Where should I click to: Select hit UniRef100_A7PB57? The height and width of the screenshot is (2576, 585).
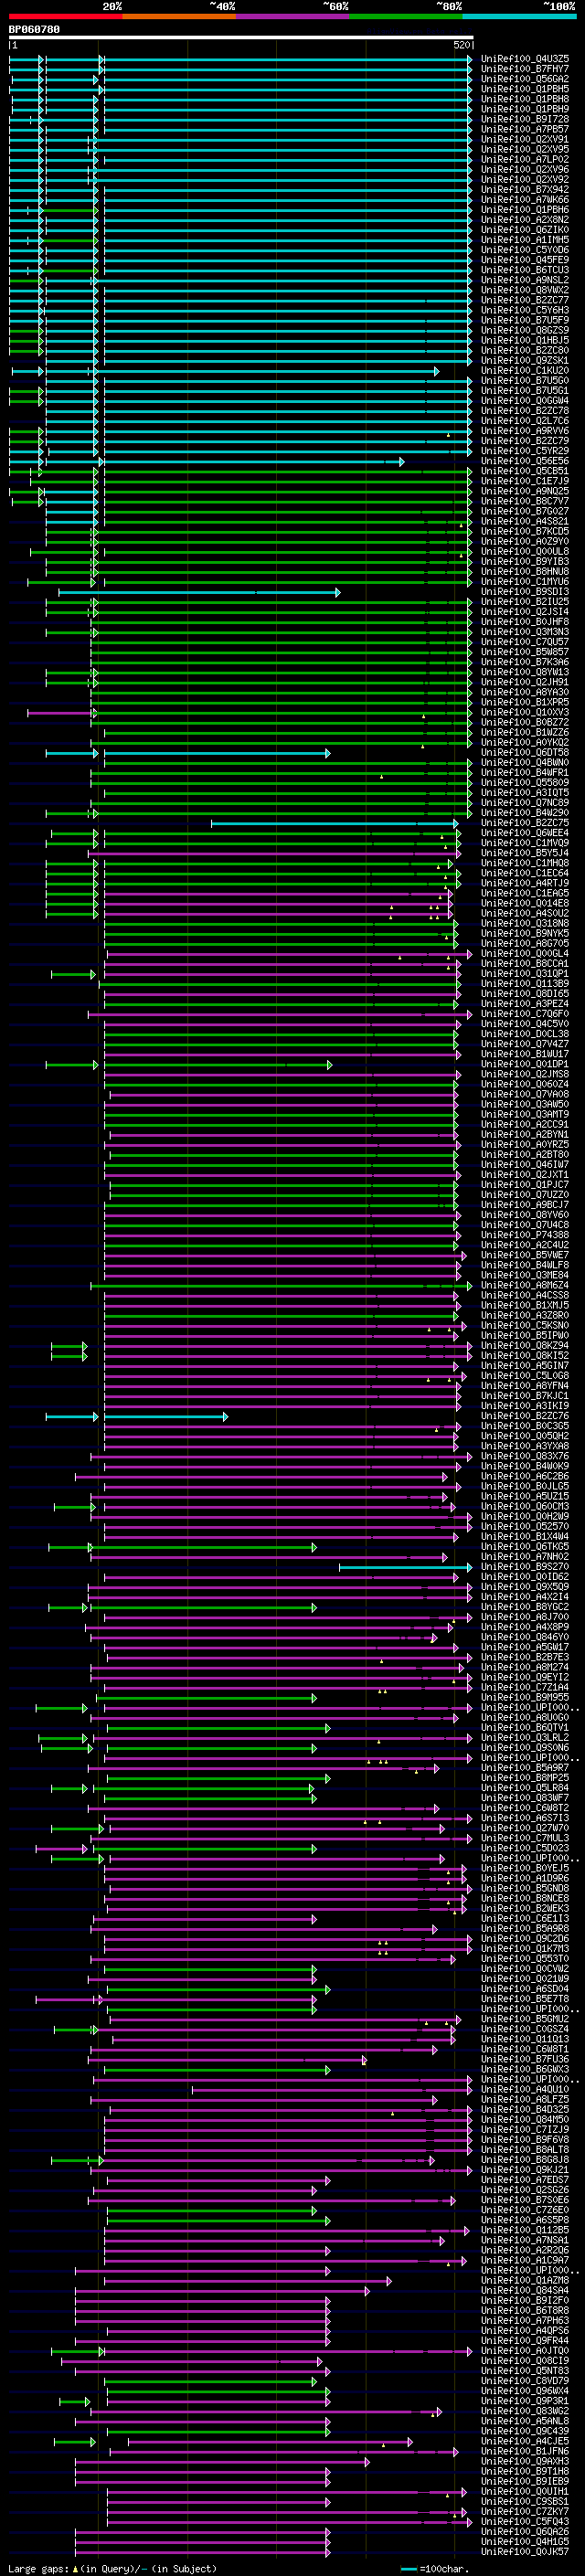point(525,129)
